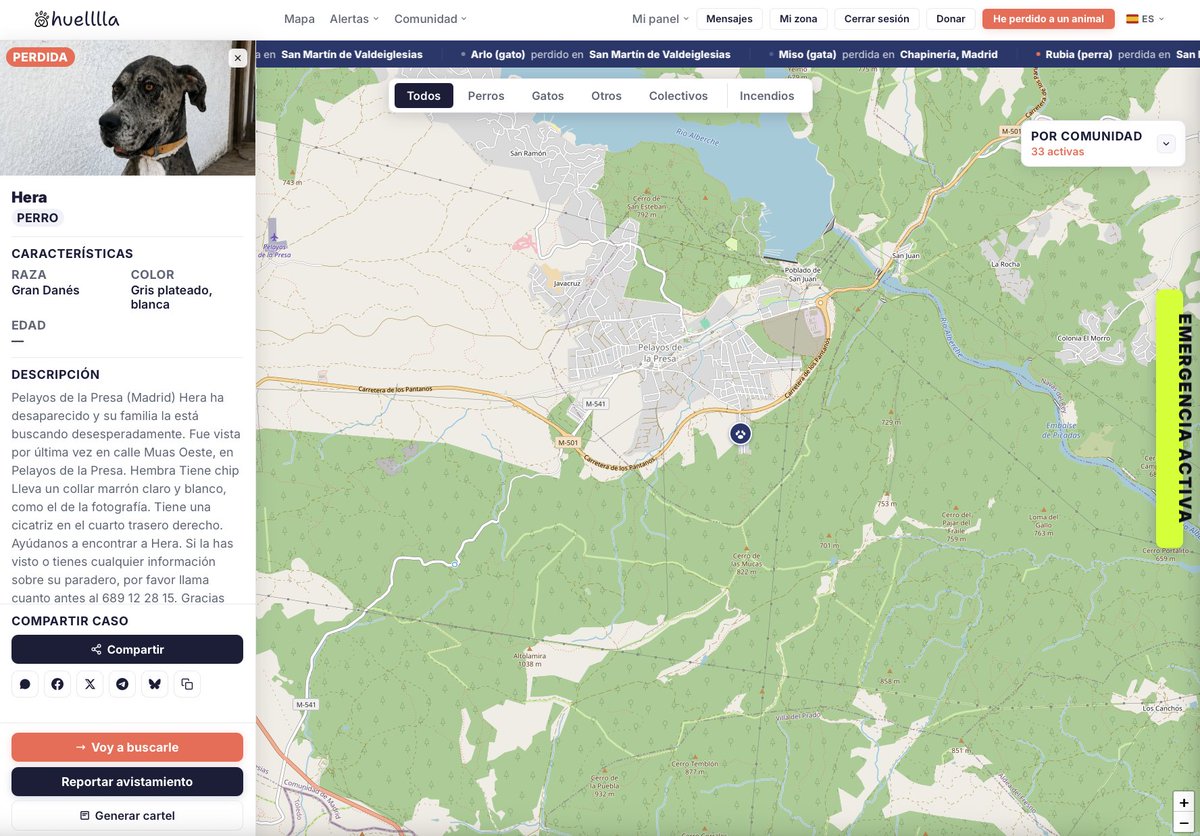Filter the map by Perros
The height and width of the screenshot is (836, 1200).
click(486, 96)
